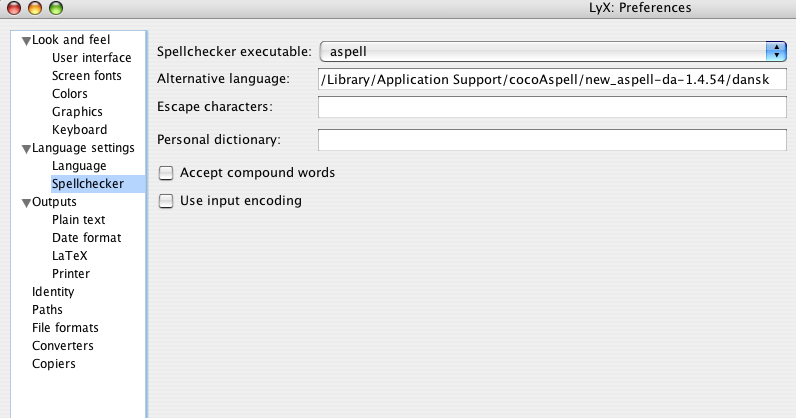Open the Paths preferences page
Screen dimensions: 796x418
47,310
